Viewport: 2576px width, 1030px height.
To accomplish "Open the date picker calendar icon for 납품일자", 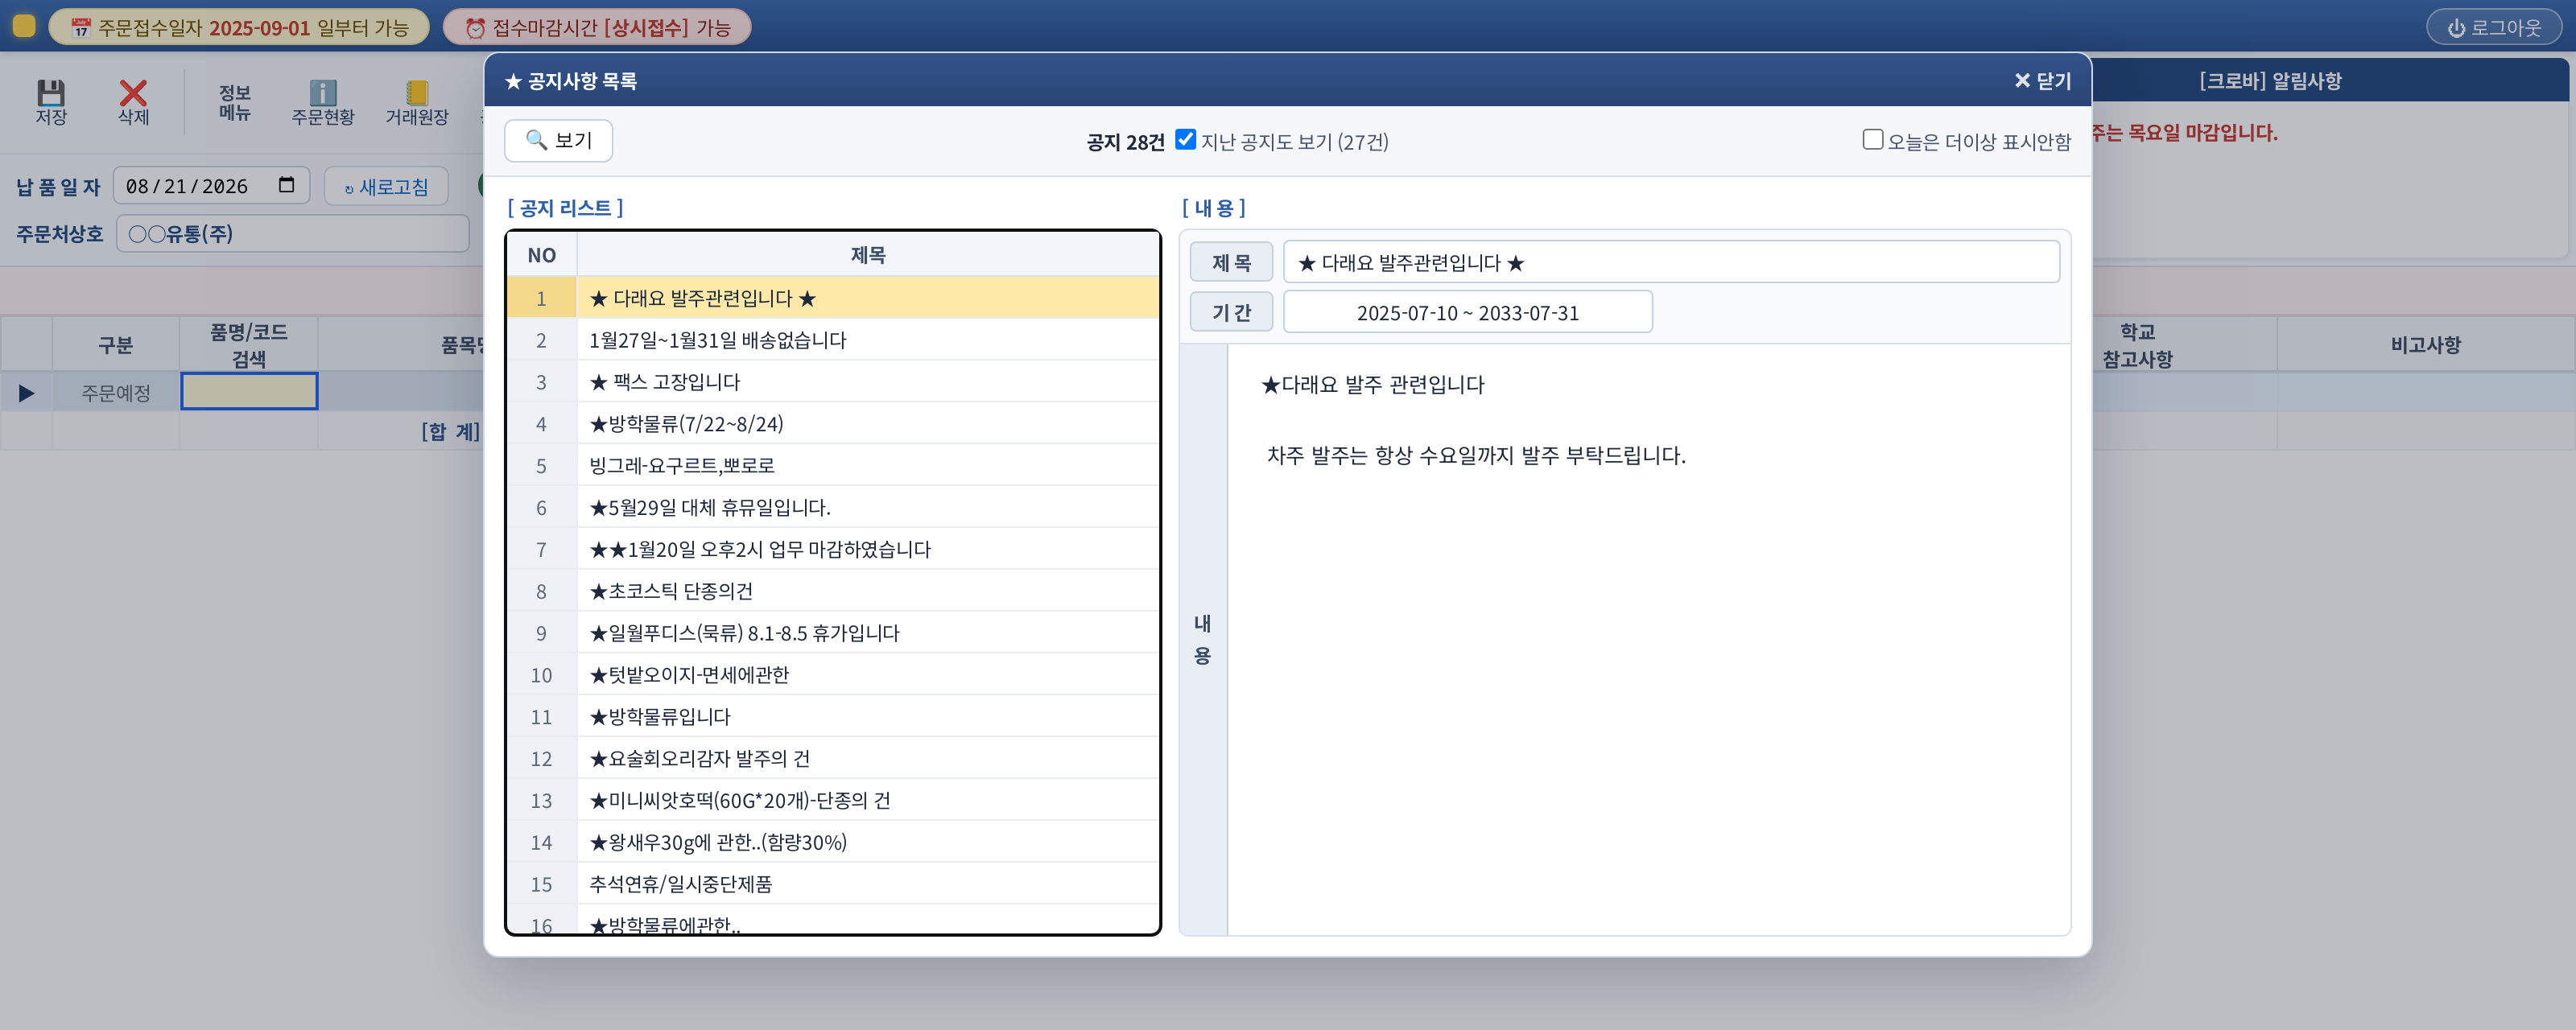I will (x=287, y=185).
